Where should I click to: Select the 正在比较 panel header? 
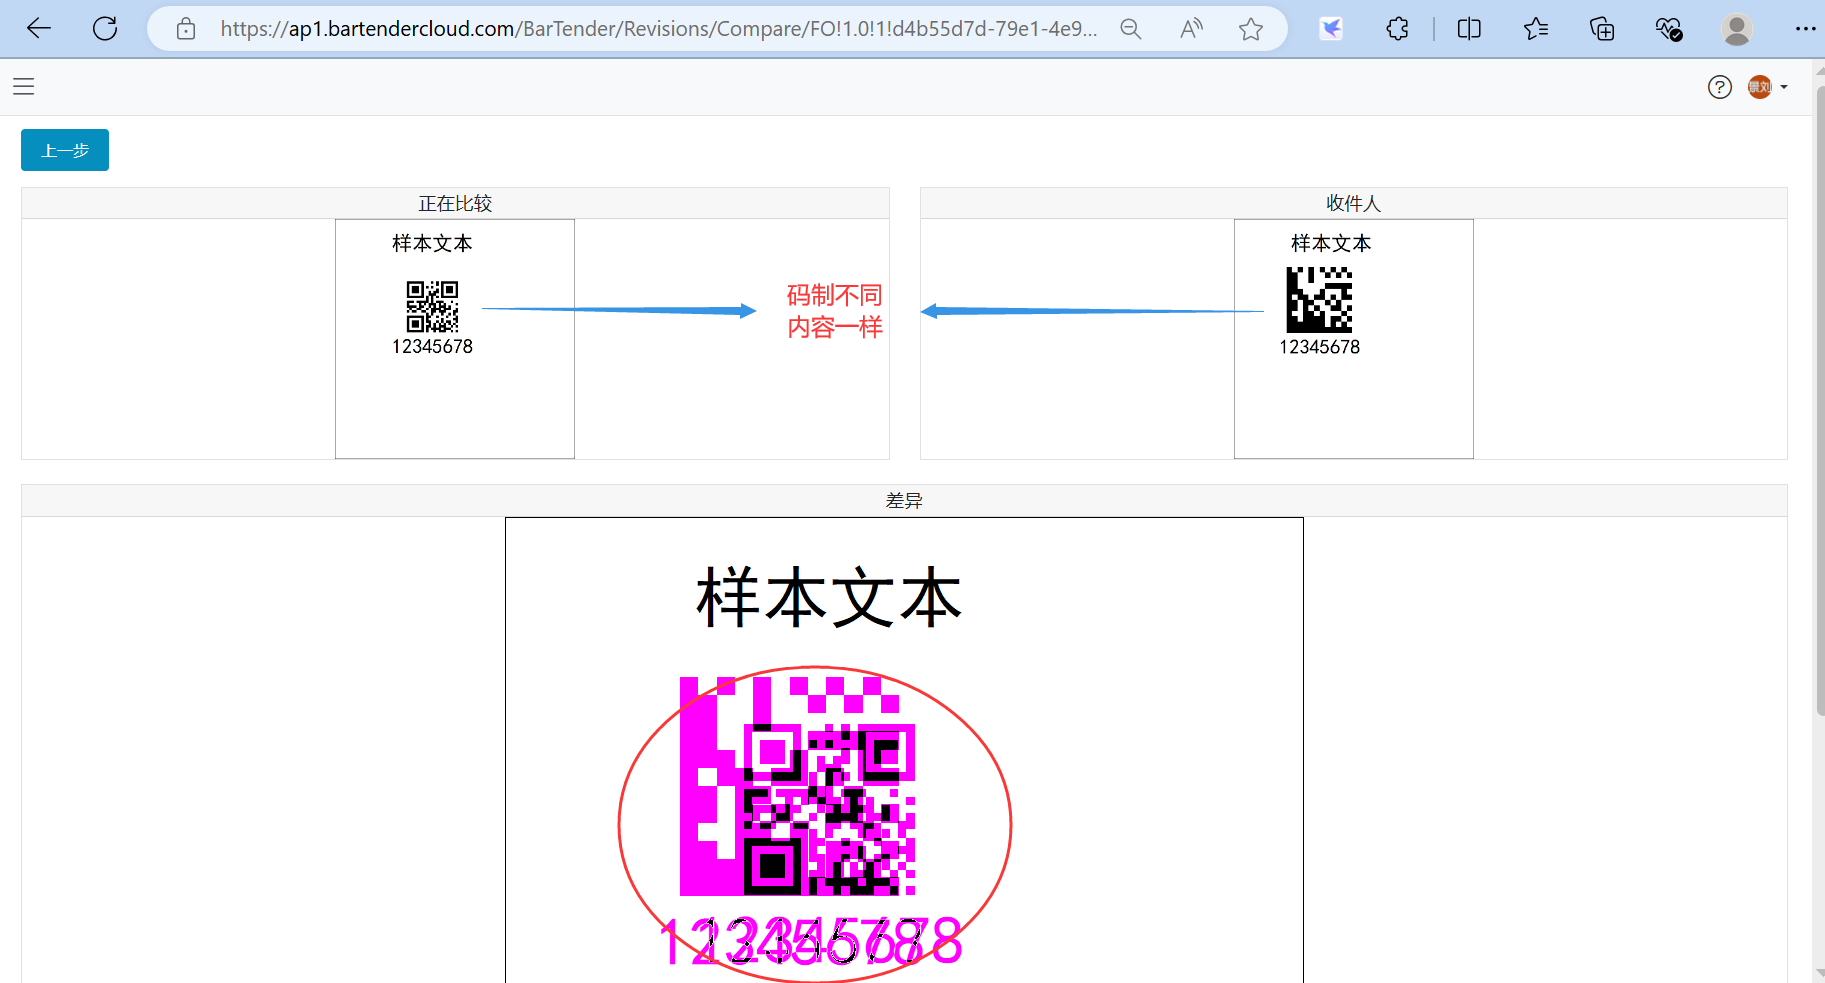[455, 203]
